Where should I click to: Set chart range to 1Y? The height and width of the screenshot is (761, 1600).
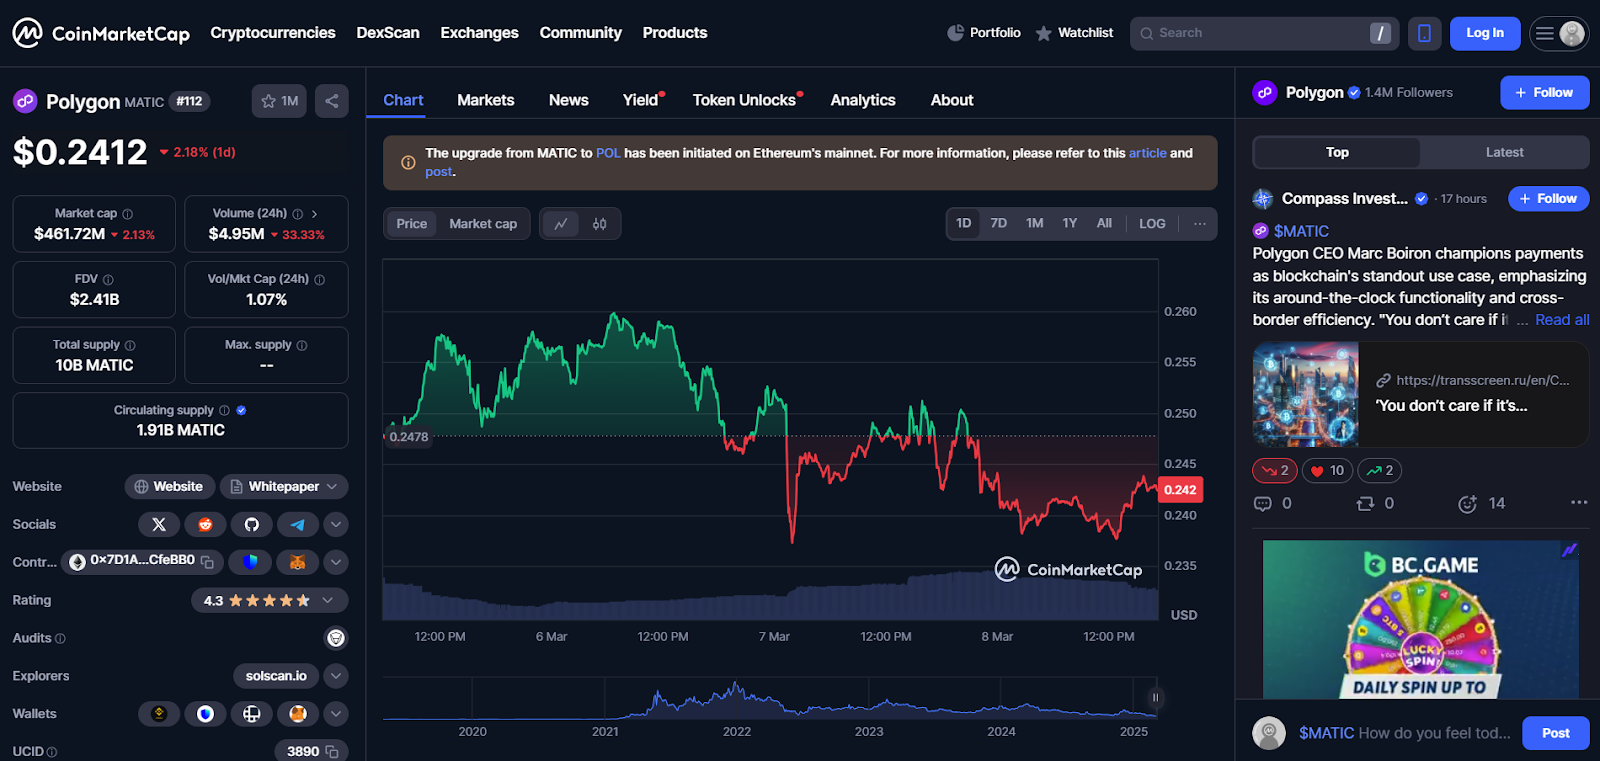(1069, 223)
